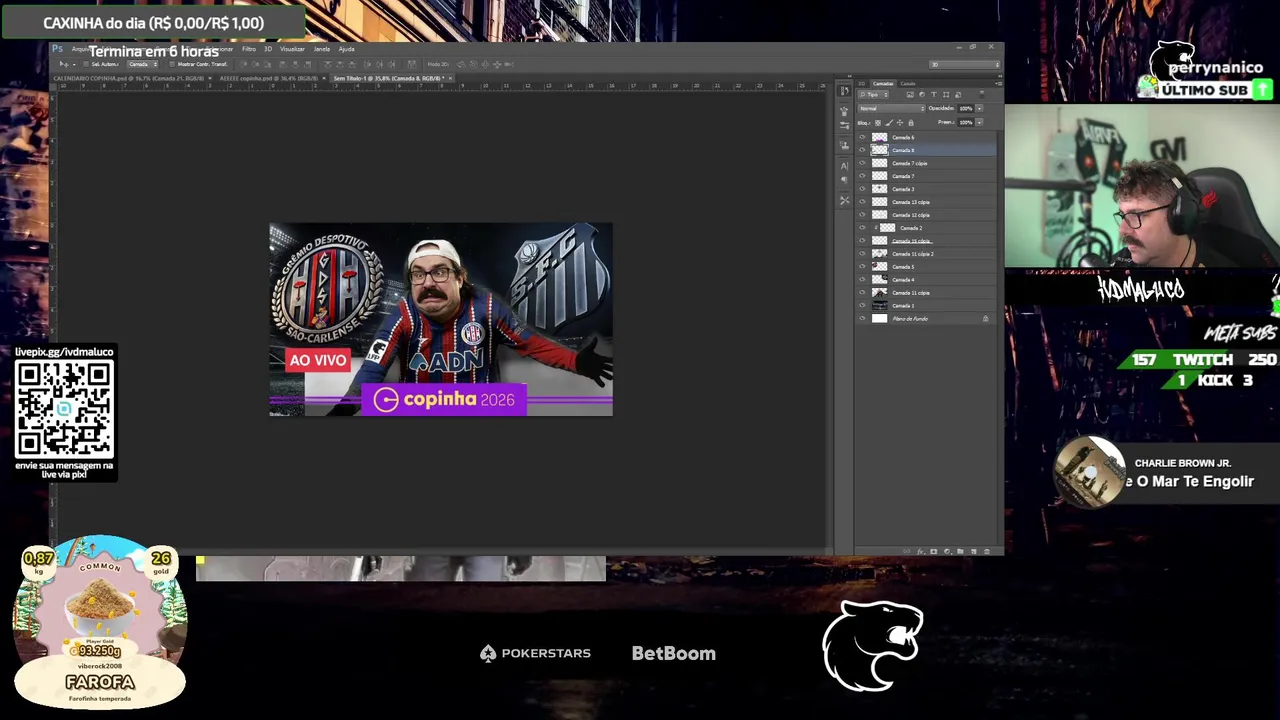Image resolution: width=1280 pixels, height=720 pixels.
Task: Open Visualizar menu
Action: point(292,49)
